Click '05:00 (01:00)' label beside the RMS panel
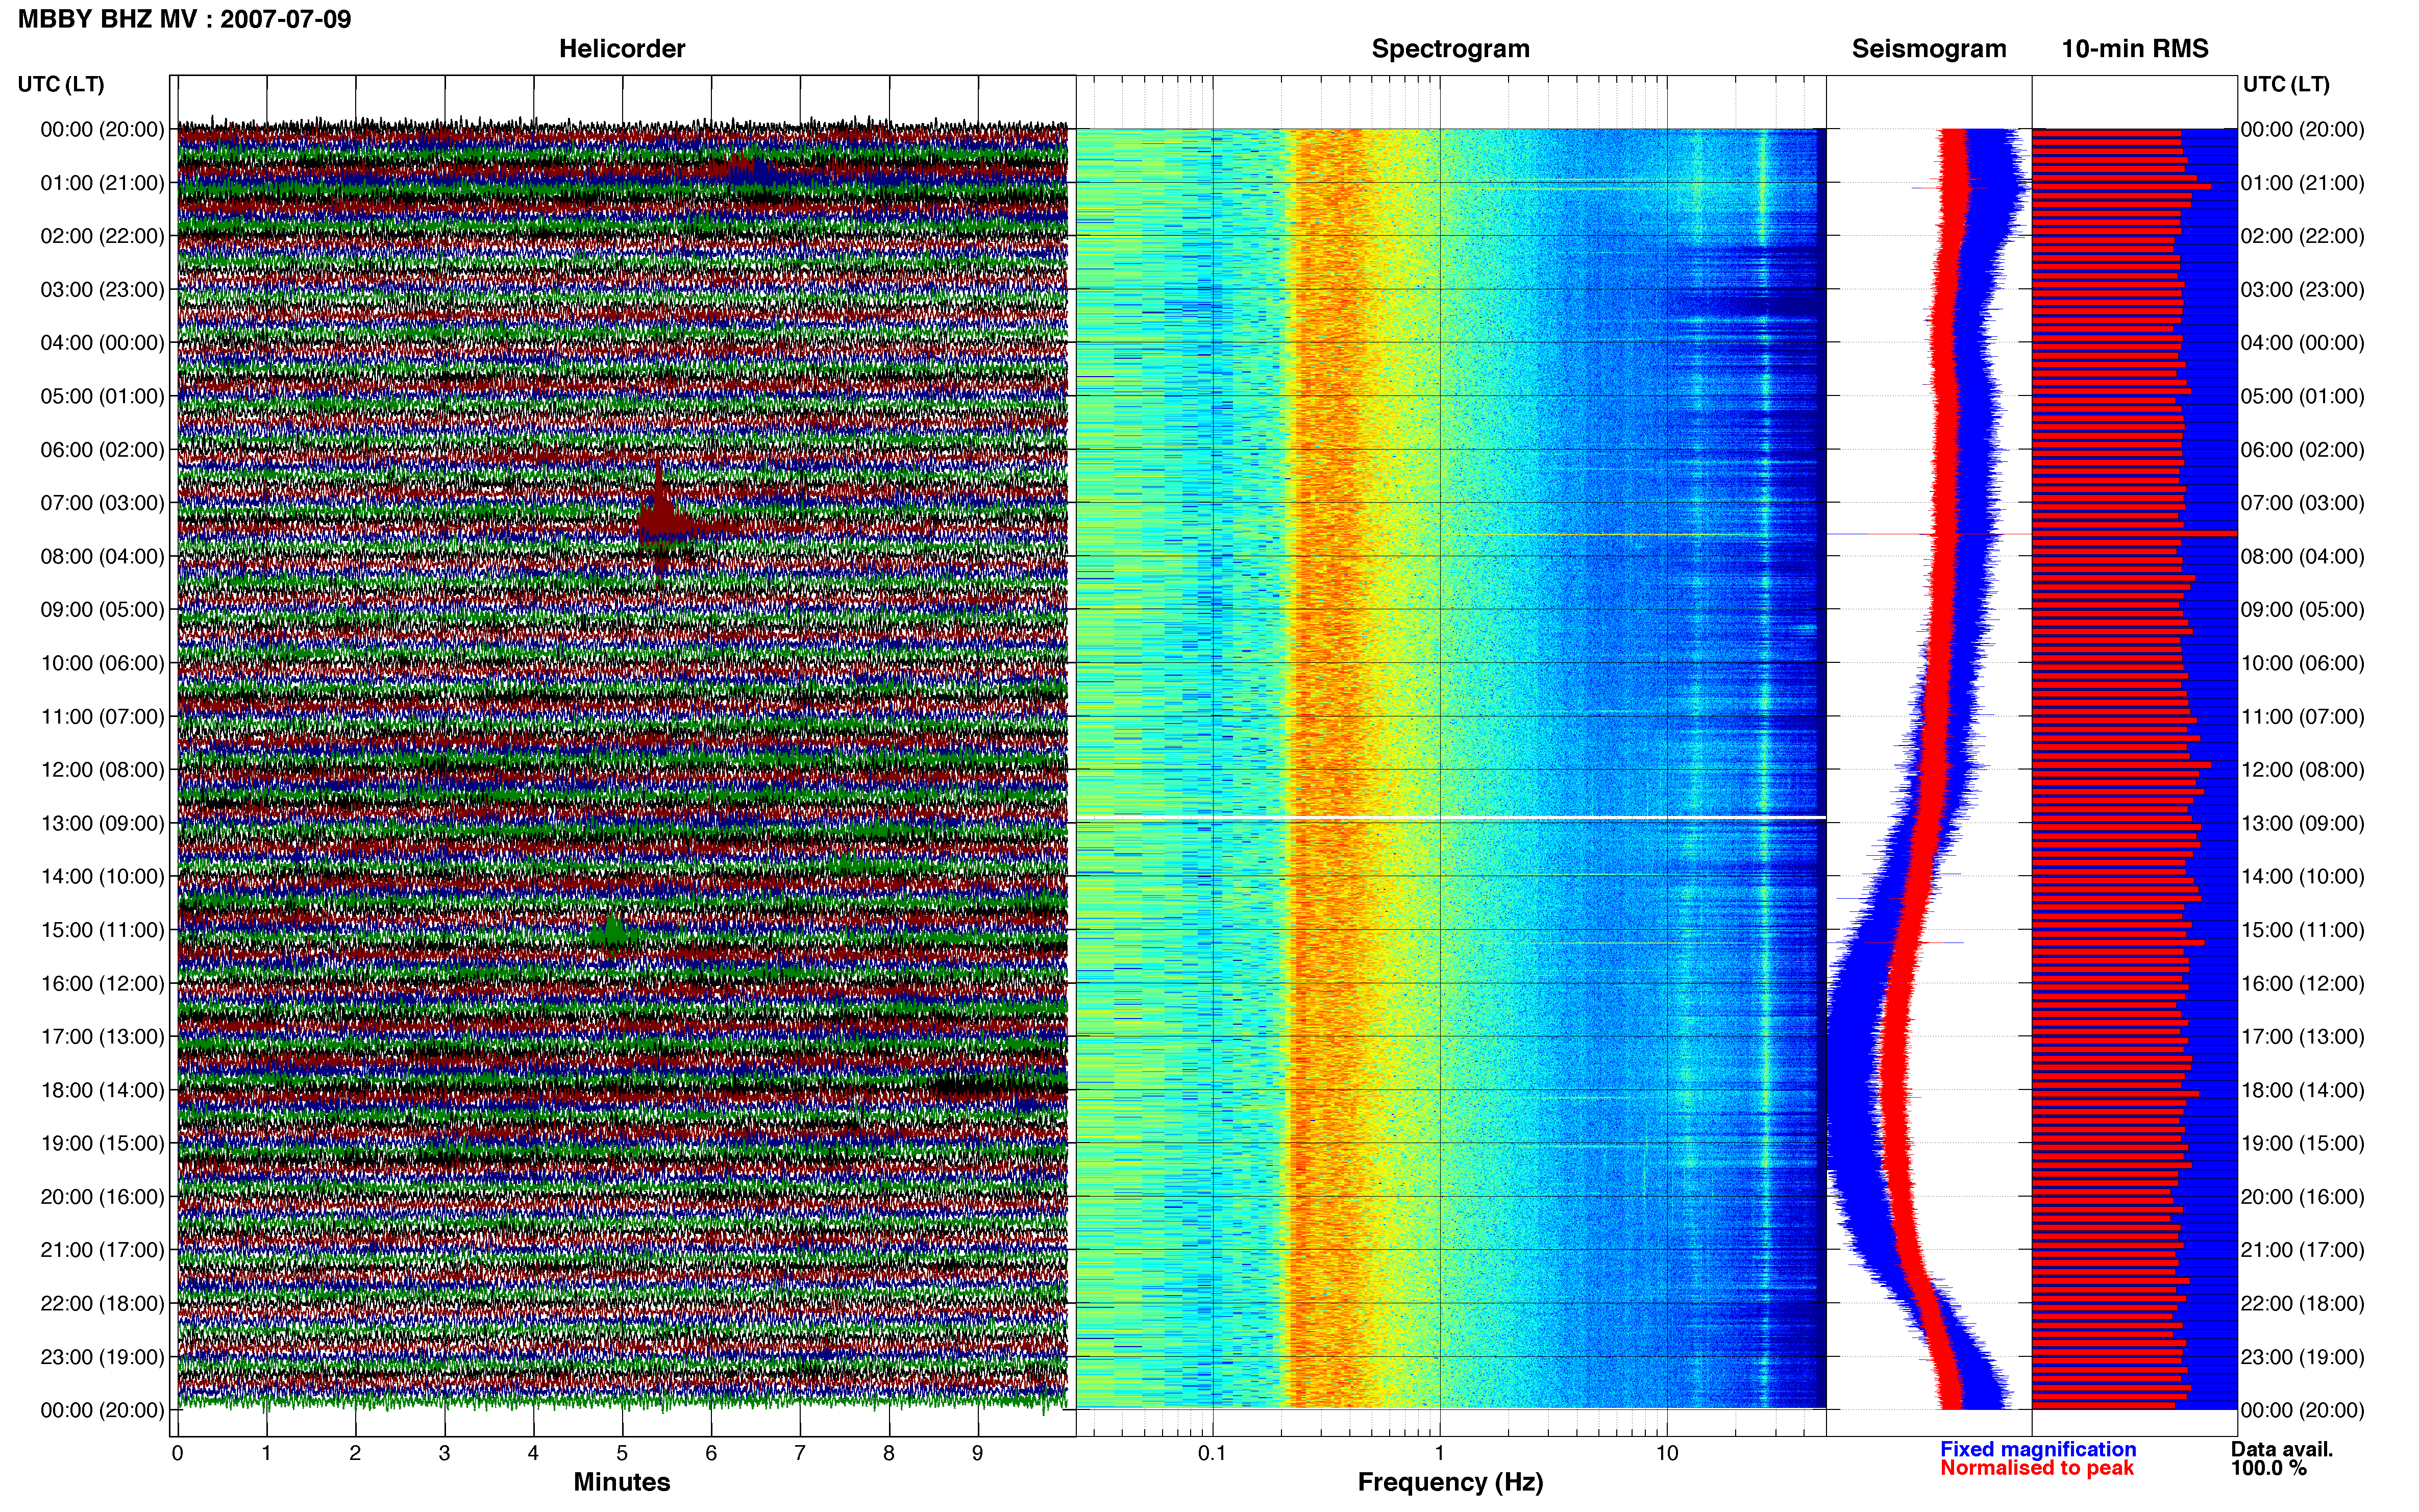The width and height of the screenshot is (2419, 1512). click(x=2303, y=396)
